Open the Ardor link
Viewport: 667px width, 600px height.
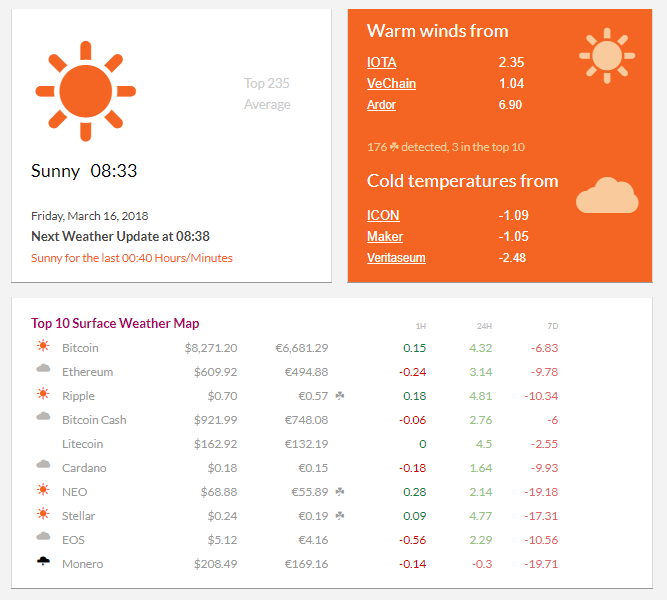[x=381, y=105]
